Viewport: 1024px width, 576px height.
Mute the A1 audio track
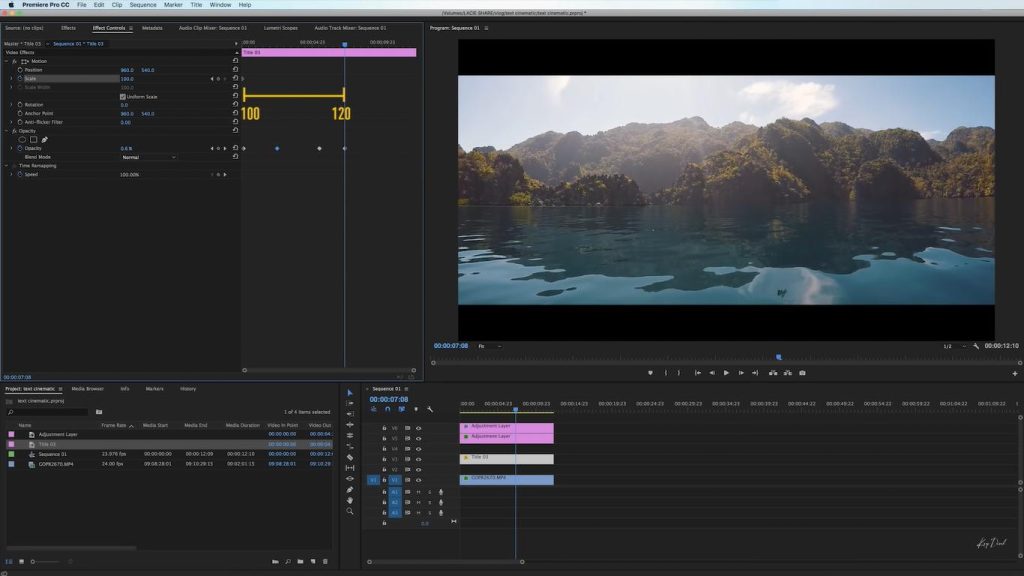click(x=419, y=492)
